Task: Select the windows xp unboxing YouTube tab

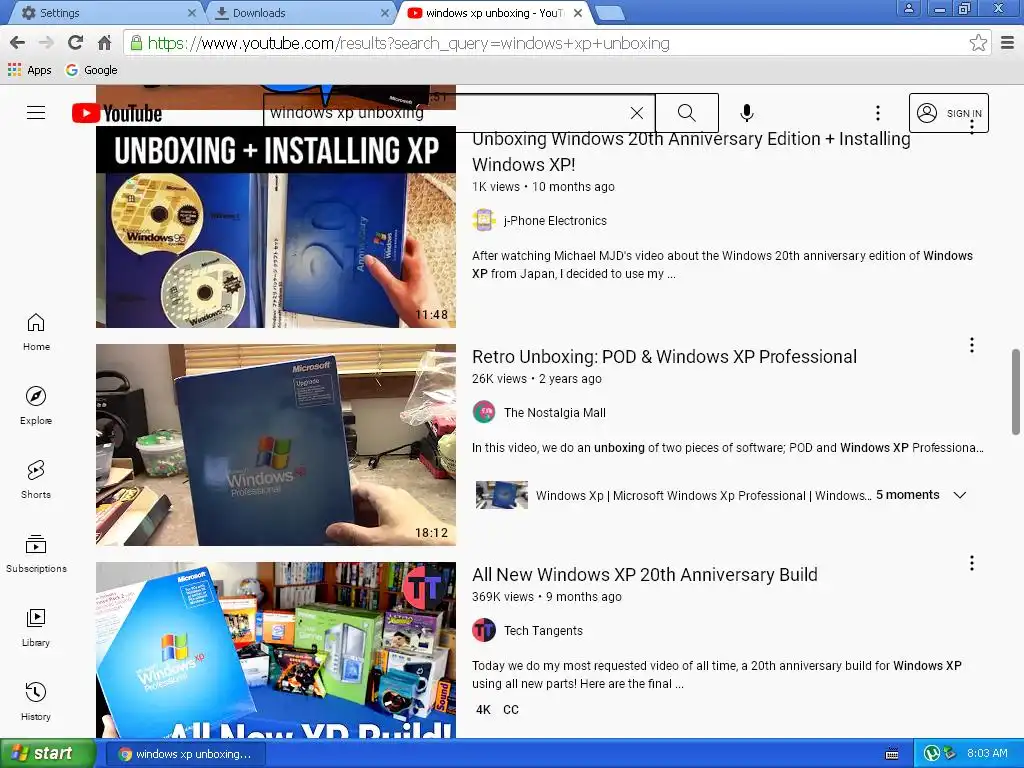Action: pyautogui.click(x=495, y=12)
